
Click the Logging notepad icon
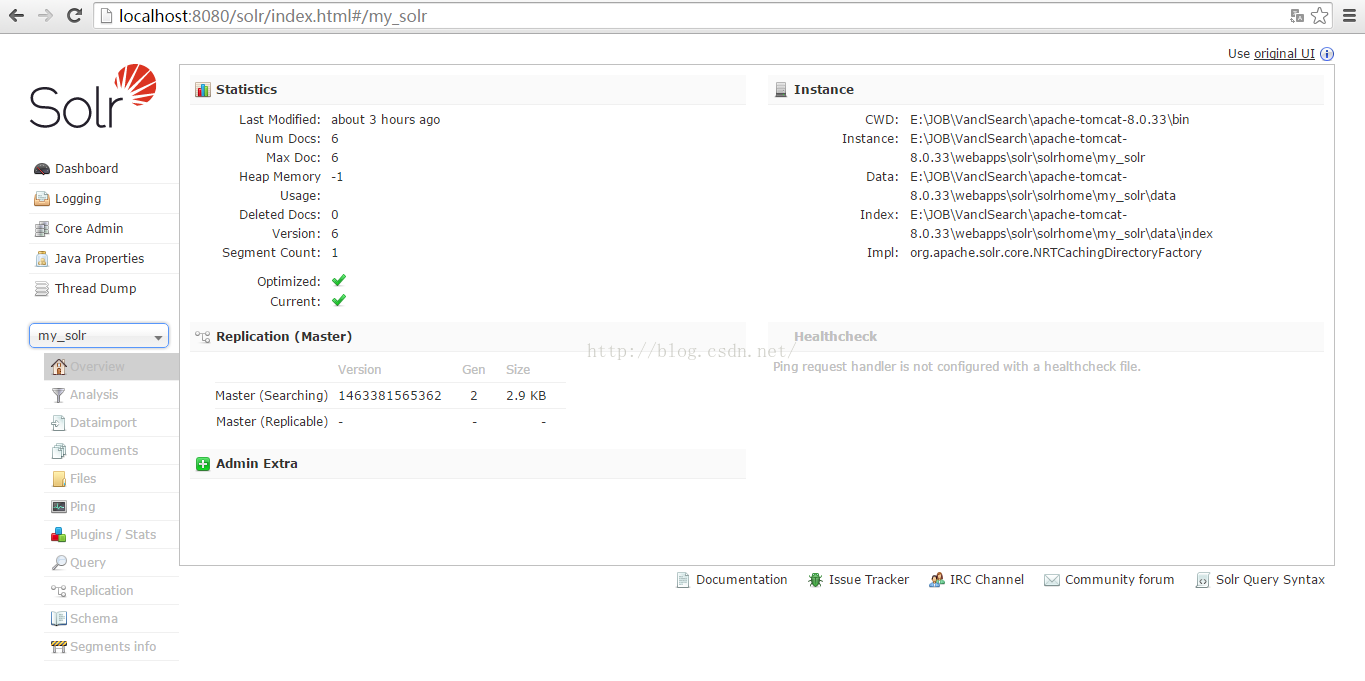(x=42, y=199)
